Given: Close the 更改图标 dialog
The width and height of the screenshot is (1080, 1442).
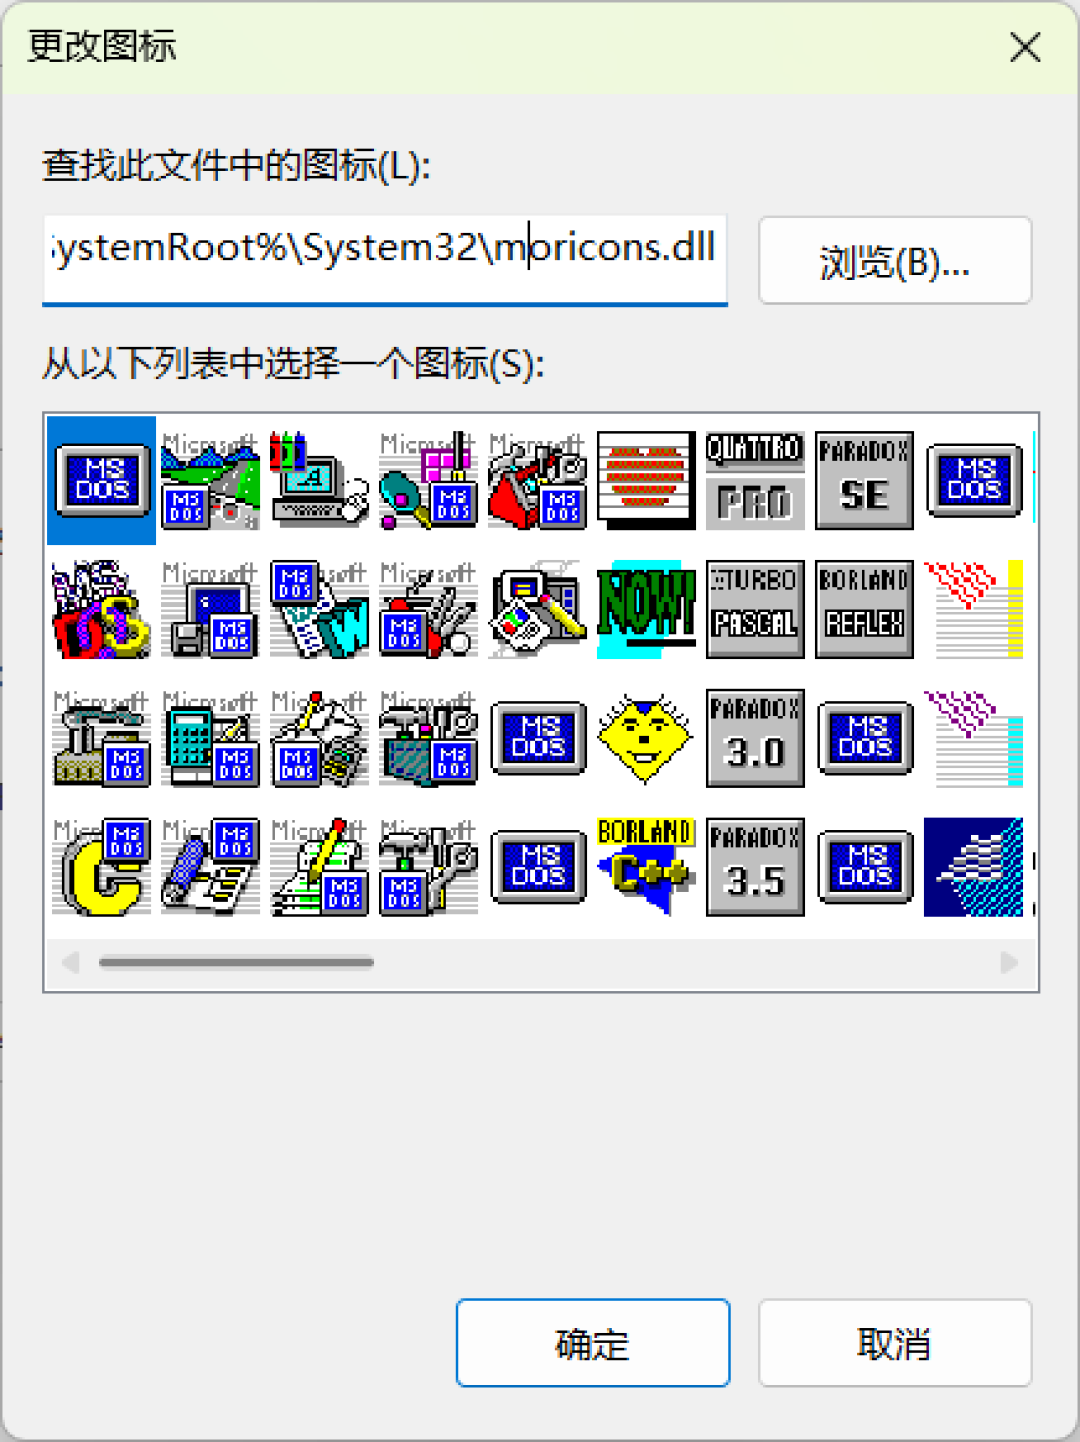Looking at the screenshot, I should point(1025,47).
